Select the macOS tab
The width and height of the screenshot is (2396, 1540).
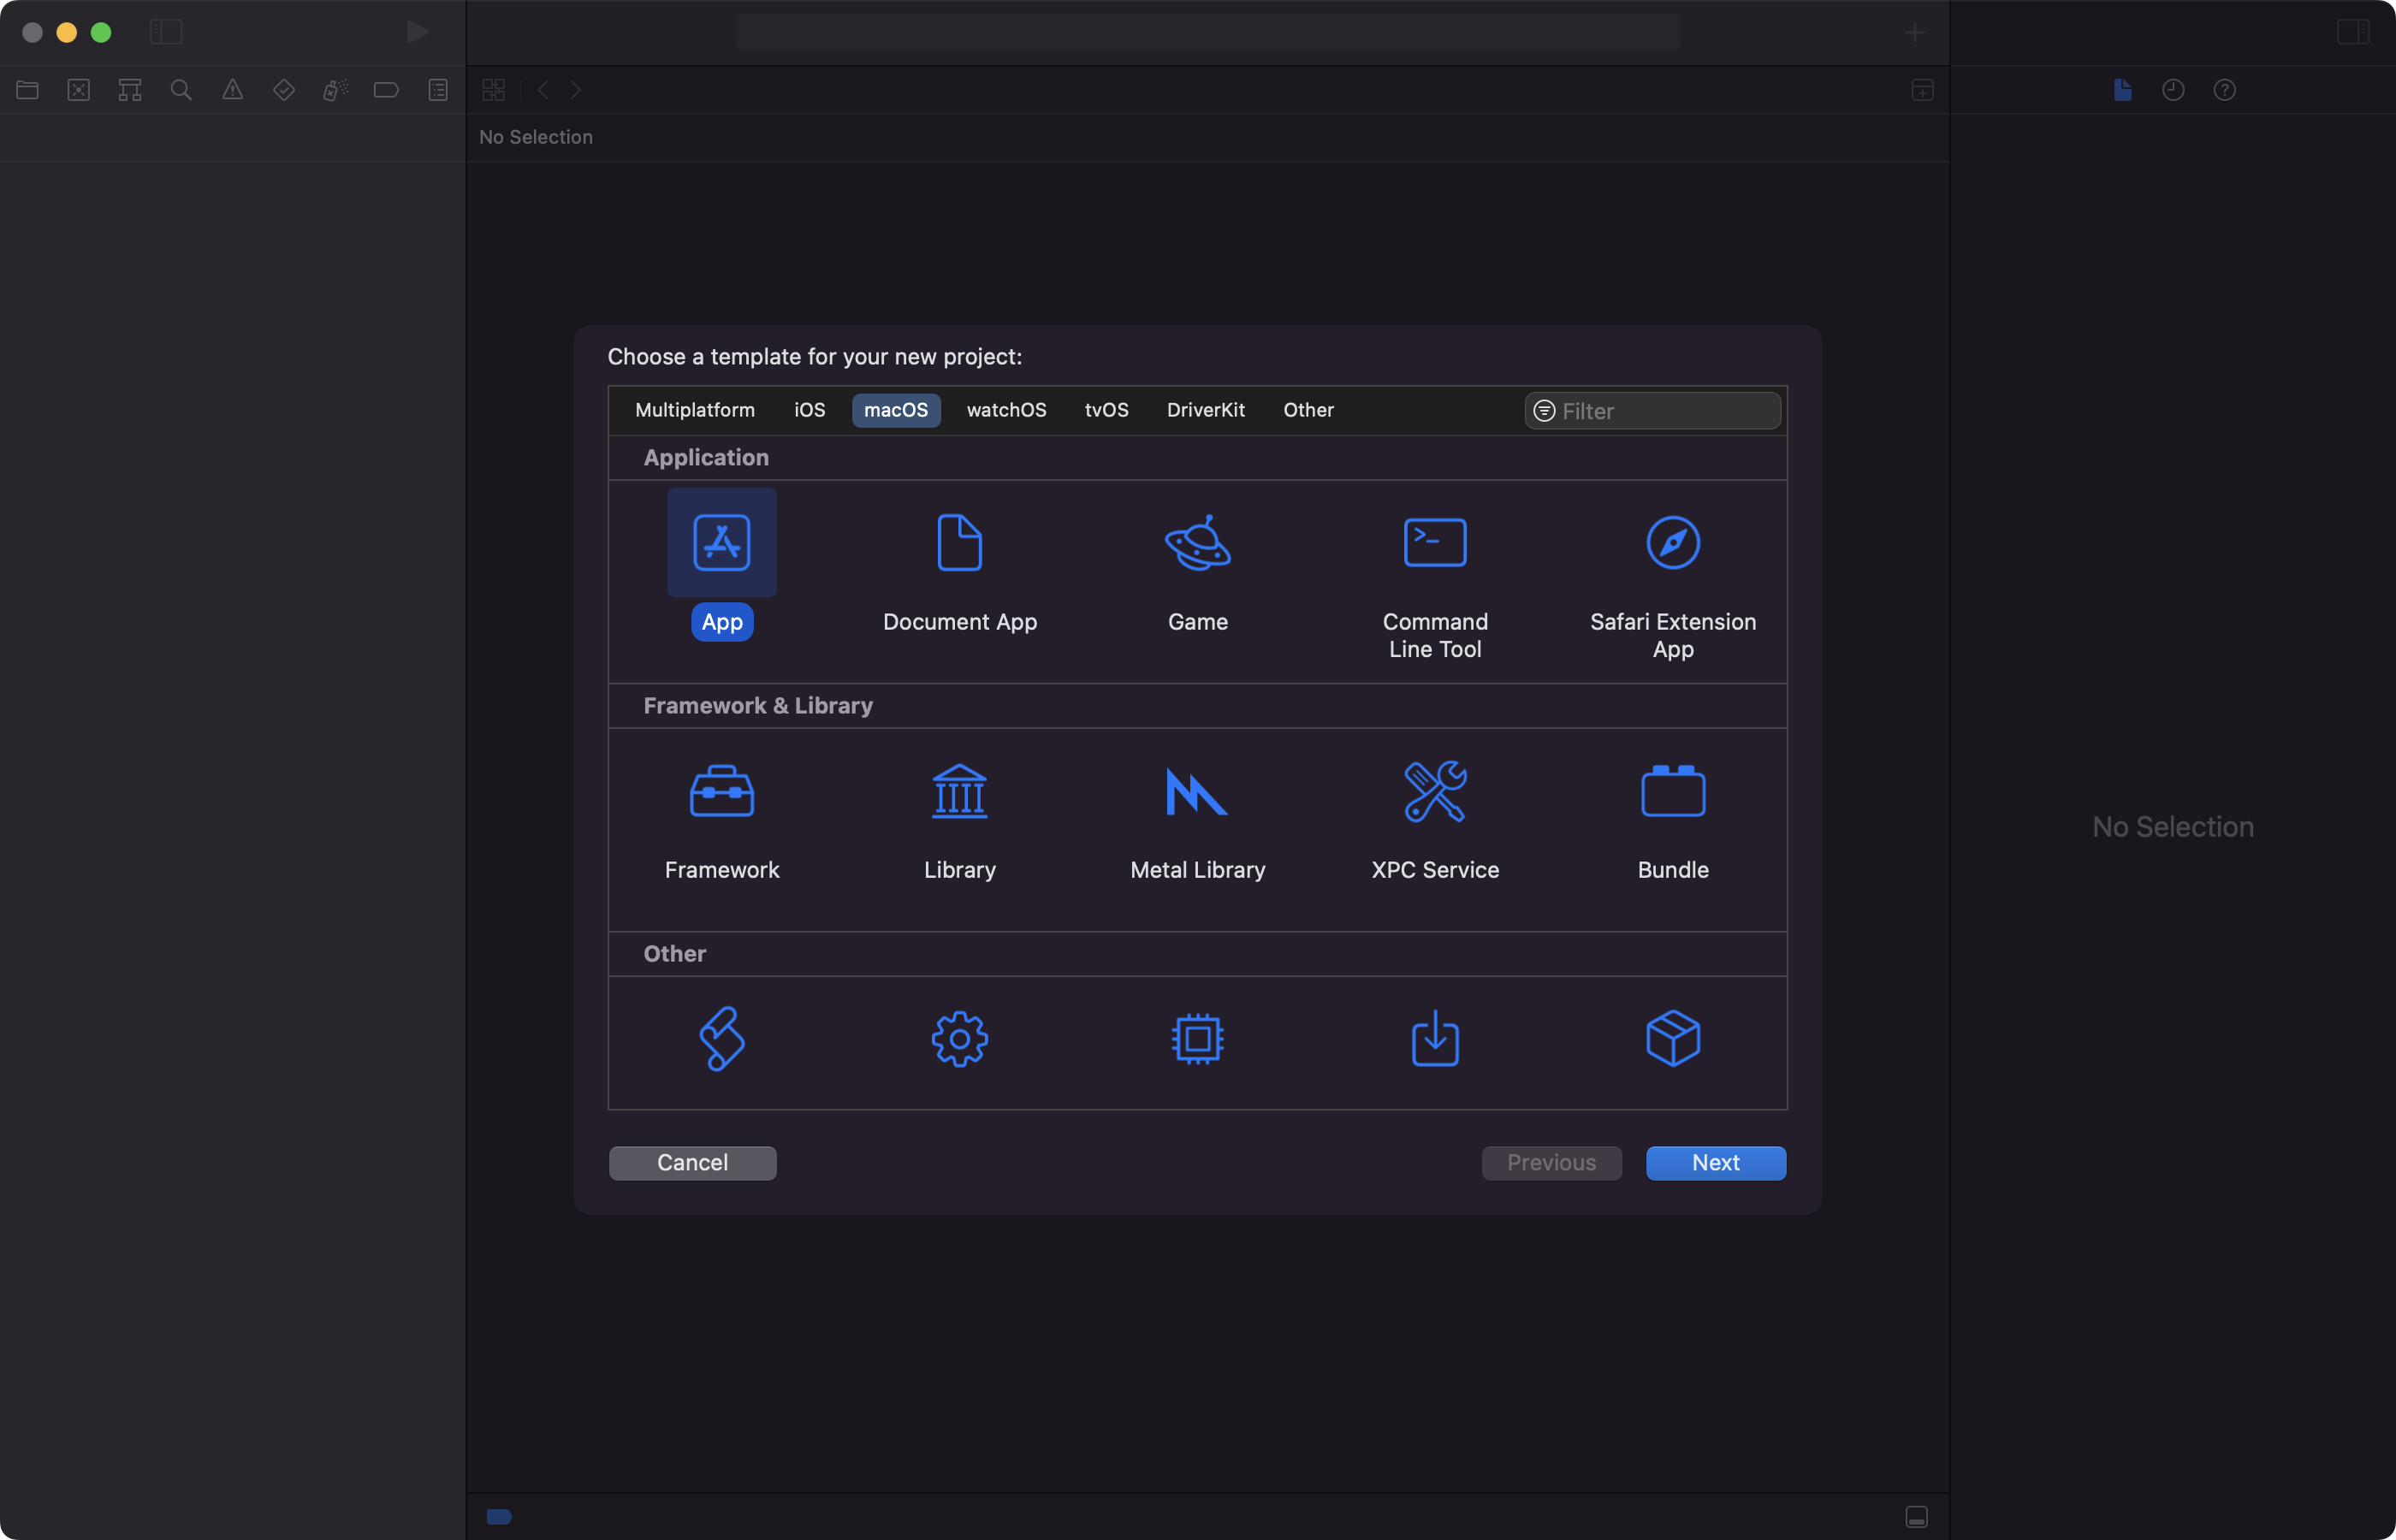tap(895, 410)
